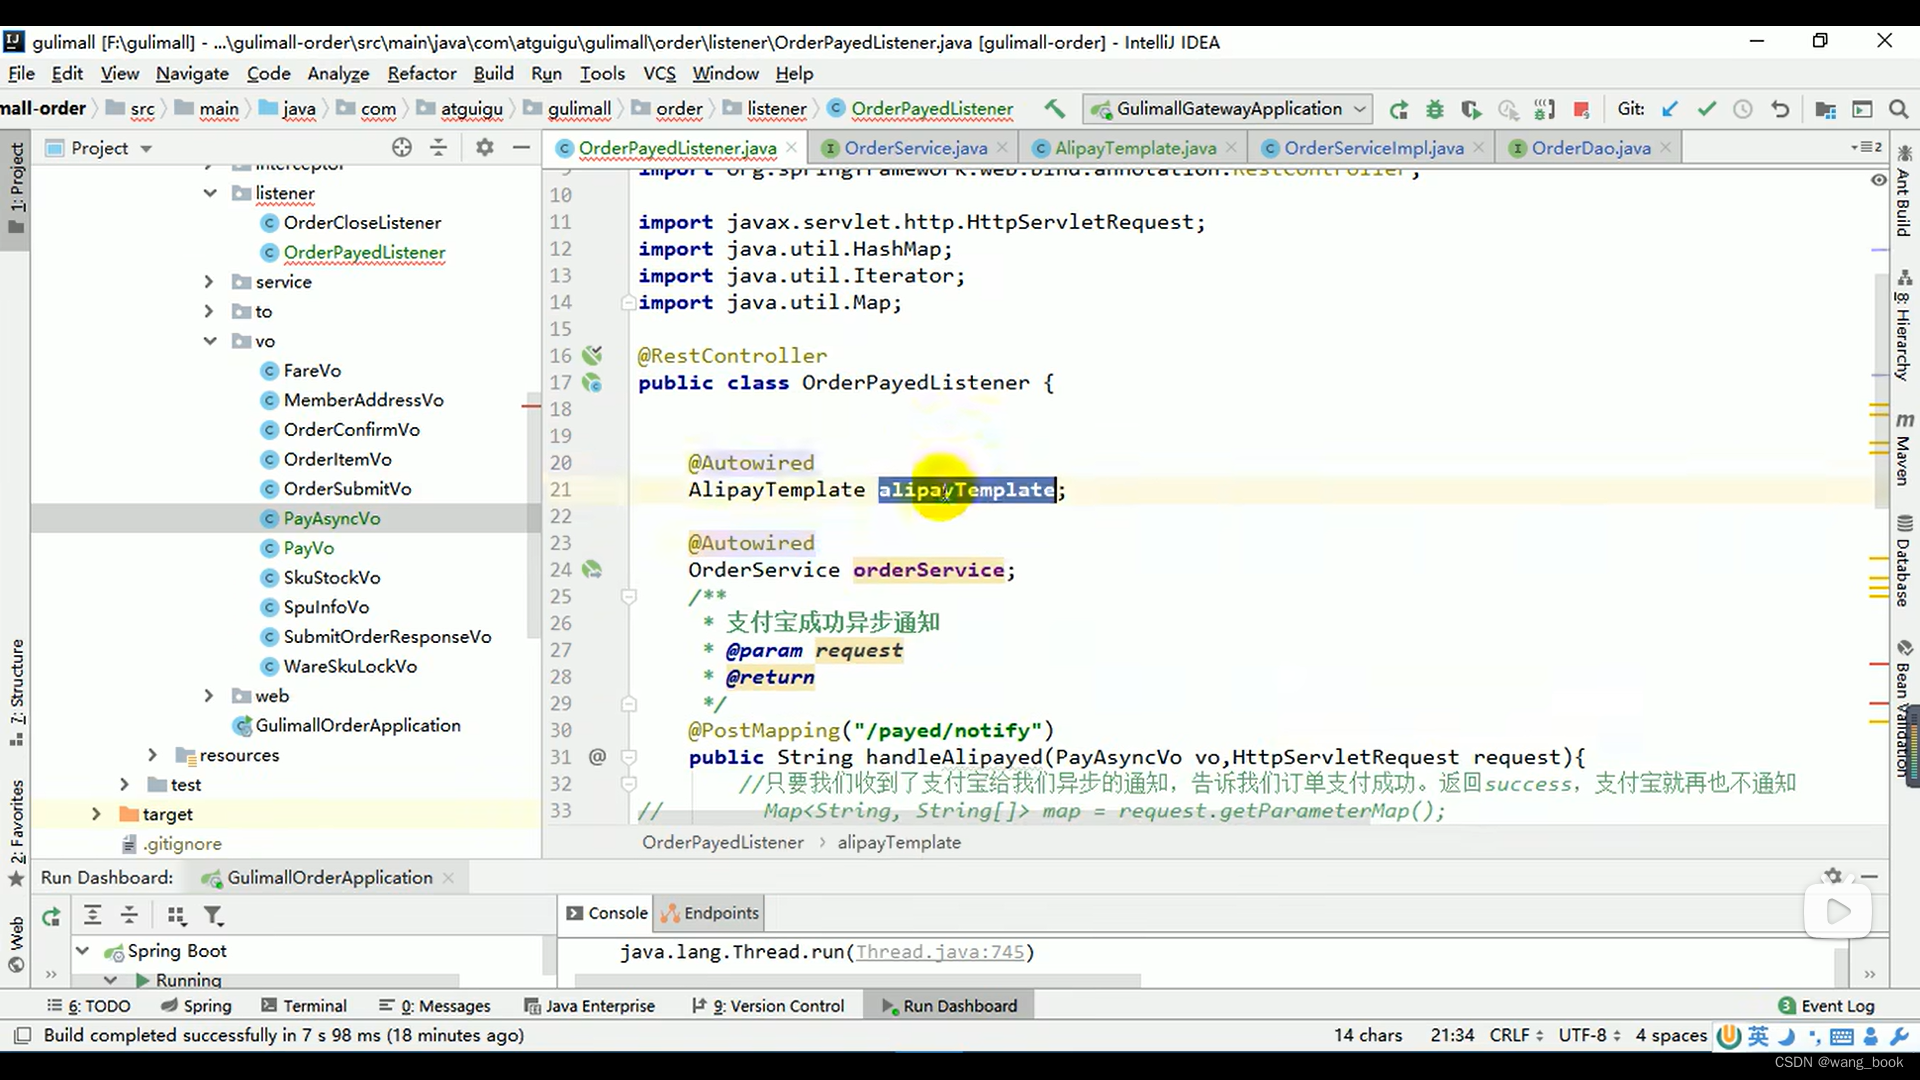1920x1080 pixels.
Task: Open the Version Control tool window
Action: click(768, 1005)
